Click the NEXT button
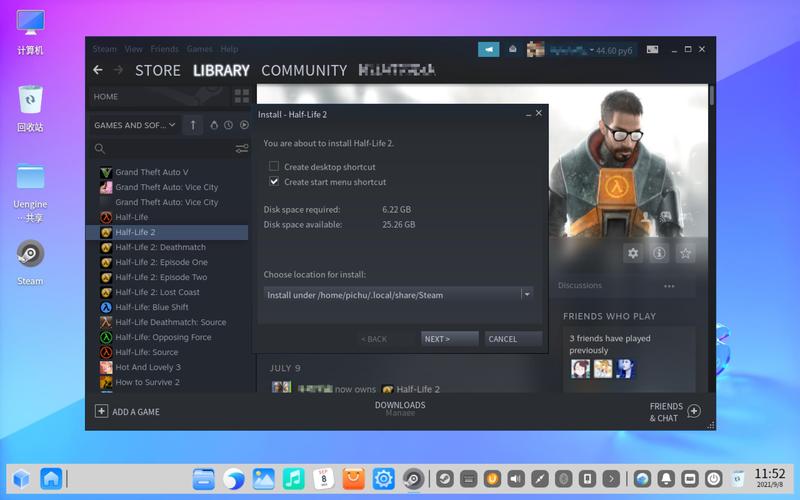 pyautogui.click(x=449, y=339)
